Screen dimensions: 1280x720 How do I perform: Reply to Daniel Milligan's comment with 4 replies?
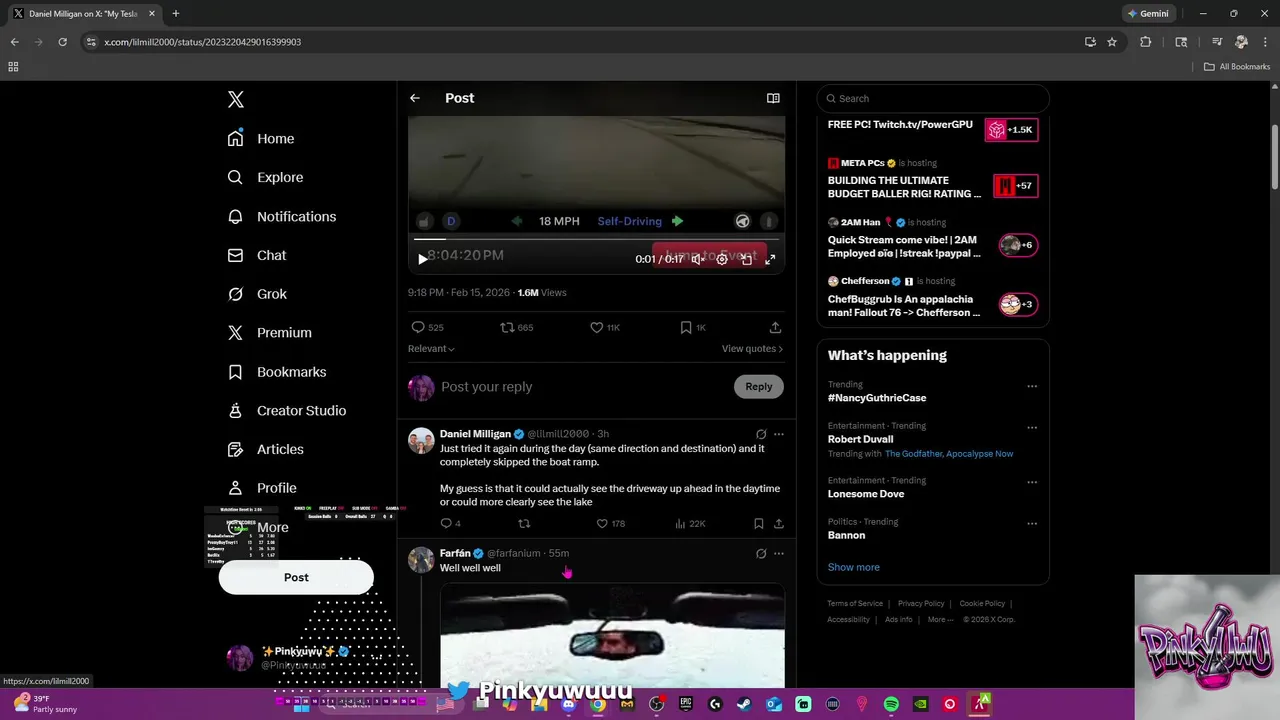450,523
